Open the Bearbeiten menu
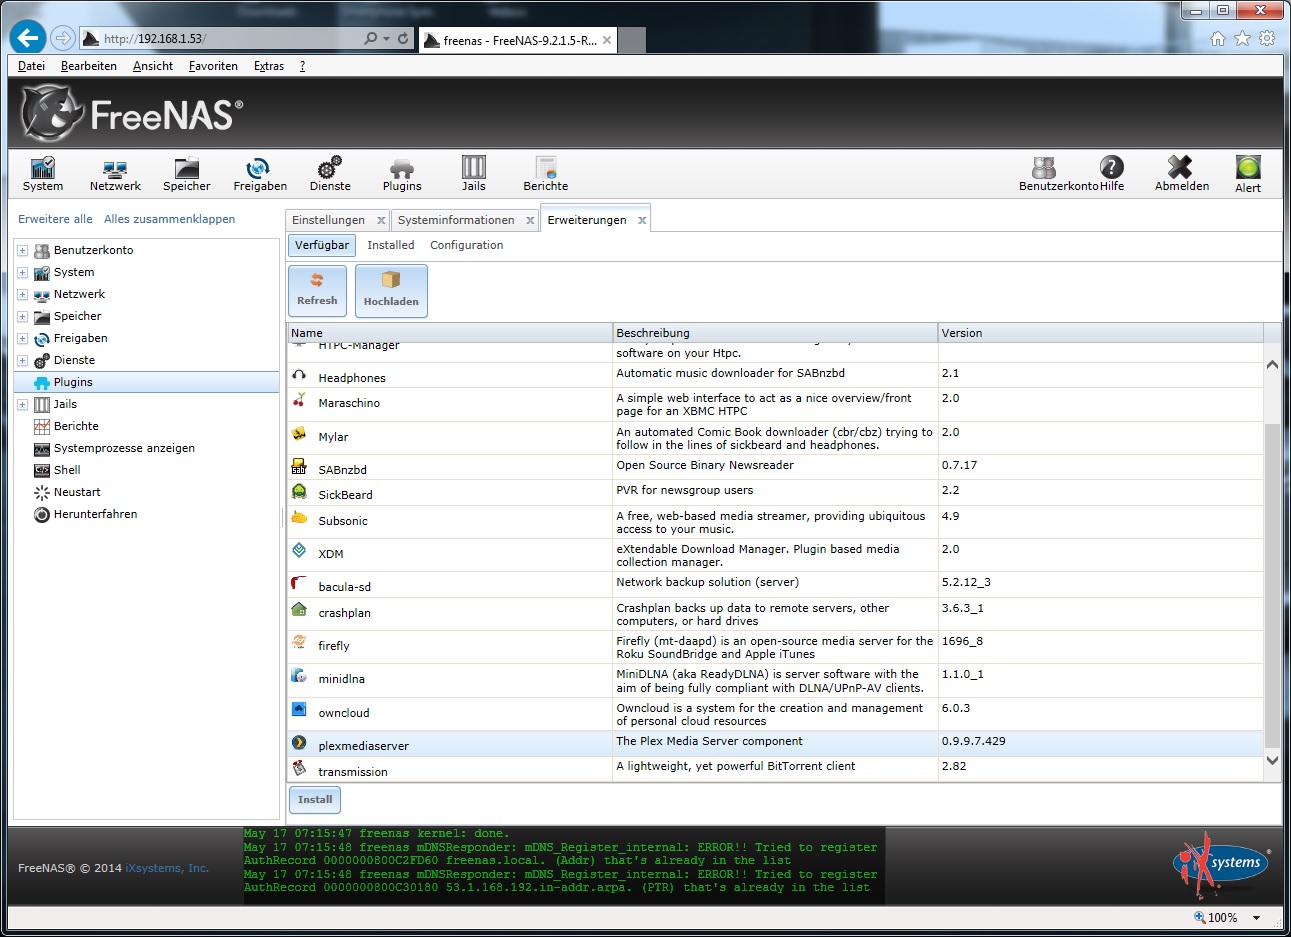This screenshot has height=937, width=1291. point(89,66)
